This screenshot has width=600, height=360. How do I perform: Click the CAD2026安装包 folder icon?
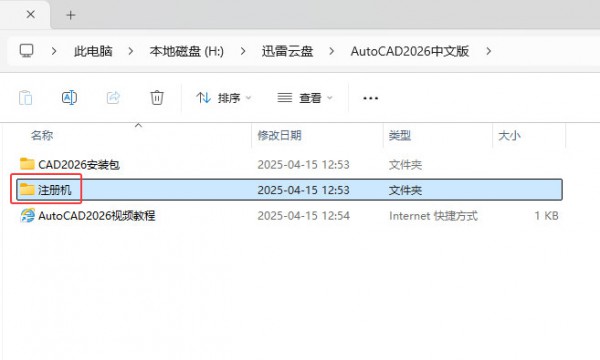27,164
